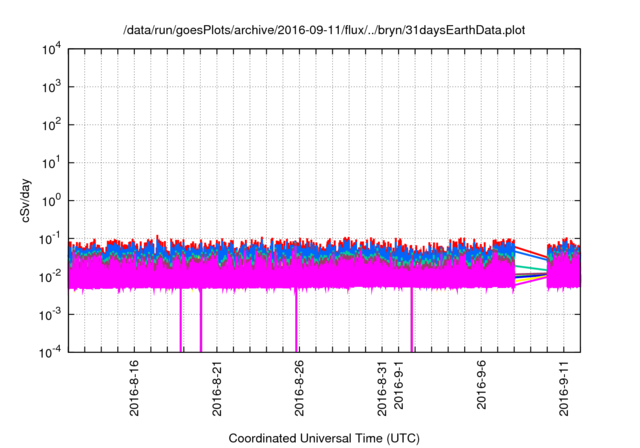Click the 10^-4 y-axis tick label

pyautogui.click(x=50, y=352)
